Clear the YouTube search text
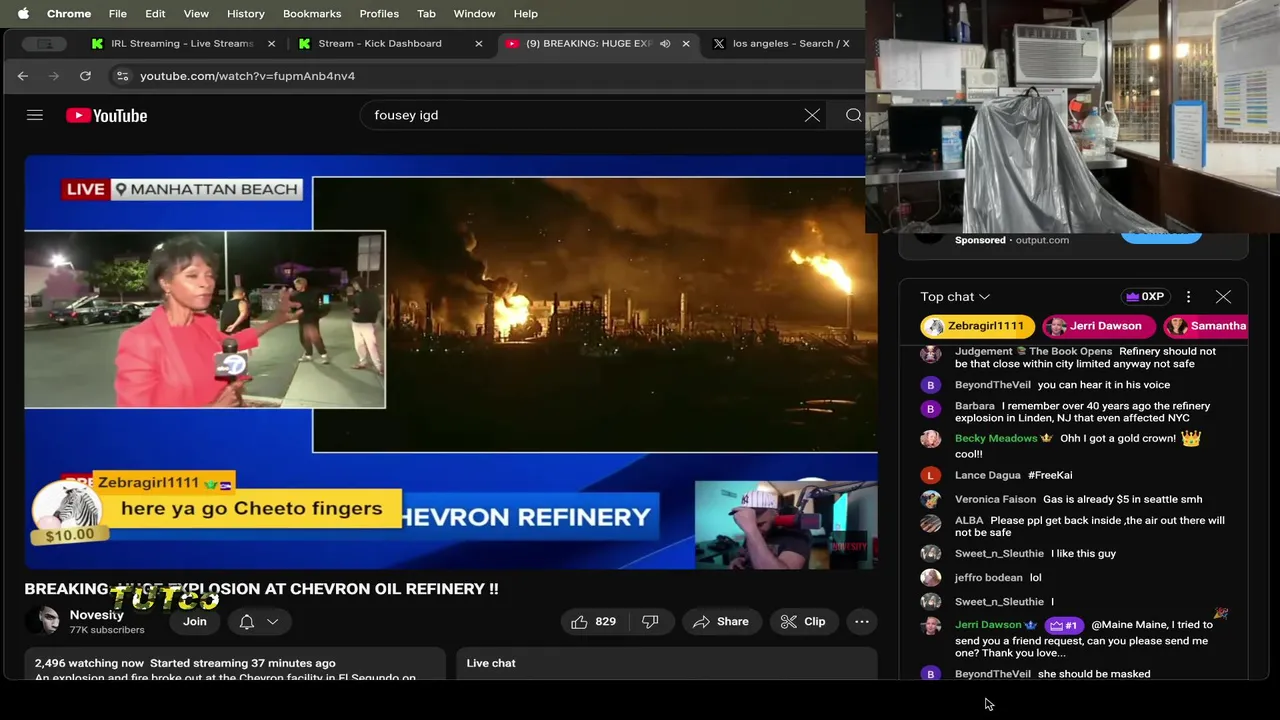This screenshot has height=720, width=1280. pyautogui.click(x=812, y=116)
